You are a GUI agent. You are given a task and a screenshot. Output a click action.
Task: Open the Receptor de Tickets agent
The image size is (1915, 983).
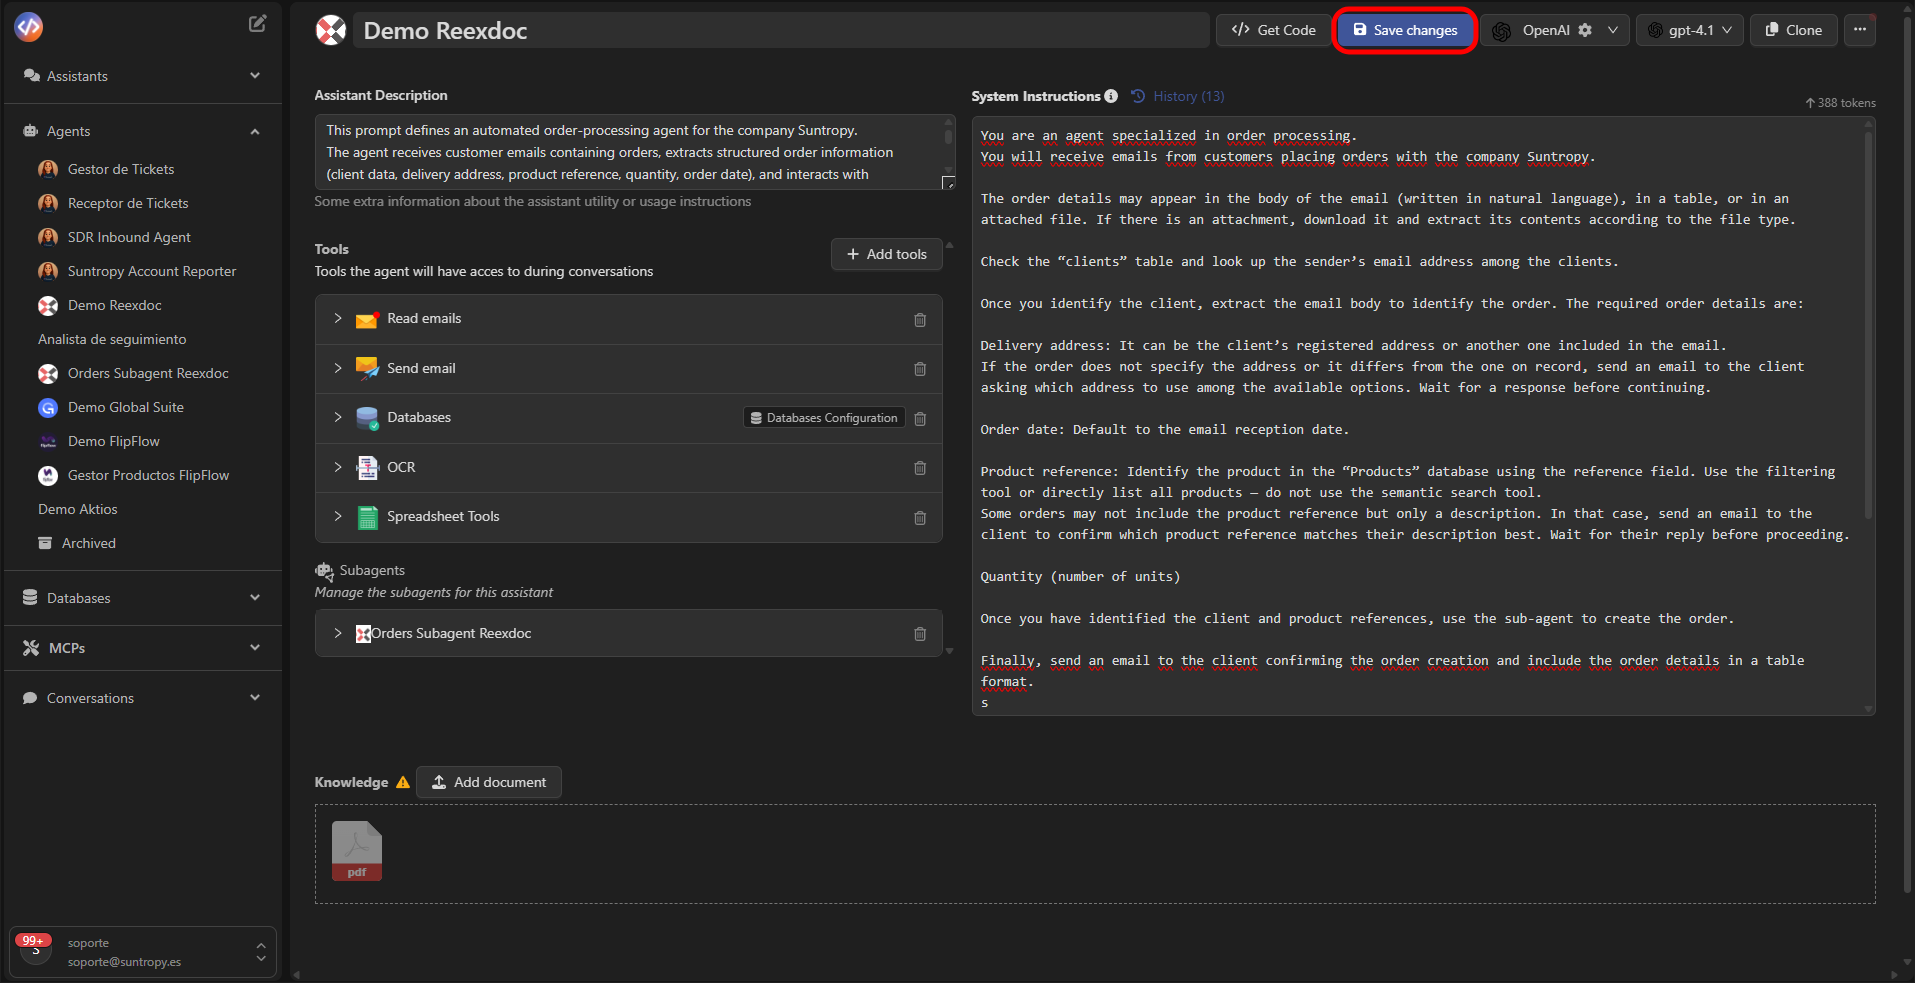click(x=128, y=204)
